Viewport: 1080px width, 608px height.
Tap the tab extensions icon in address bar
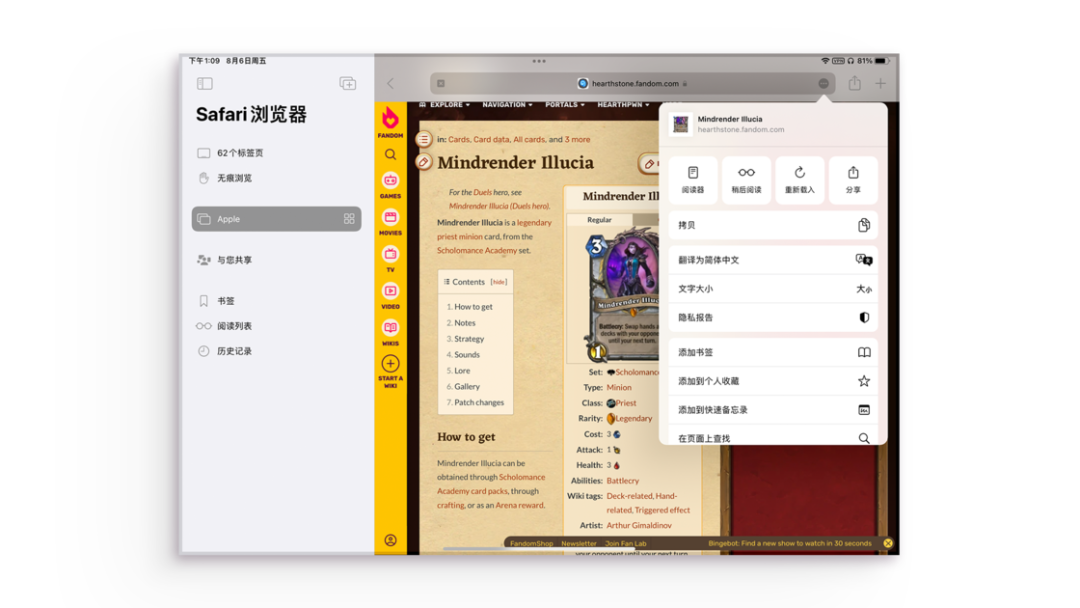(x=441, y=83)
